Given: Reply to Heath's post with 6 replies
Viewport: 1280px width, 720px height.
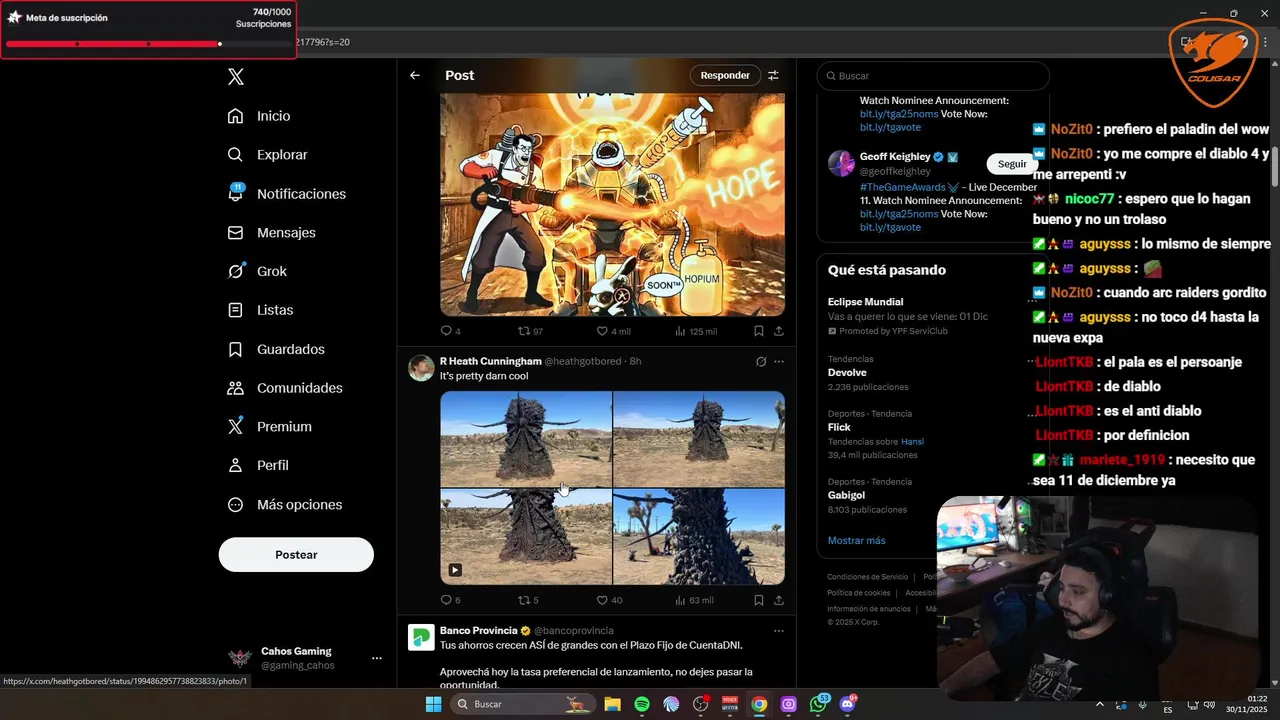Looking at the screenshot, I should point(450,600).
